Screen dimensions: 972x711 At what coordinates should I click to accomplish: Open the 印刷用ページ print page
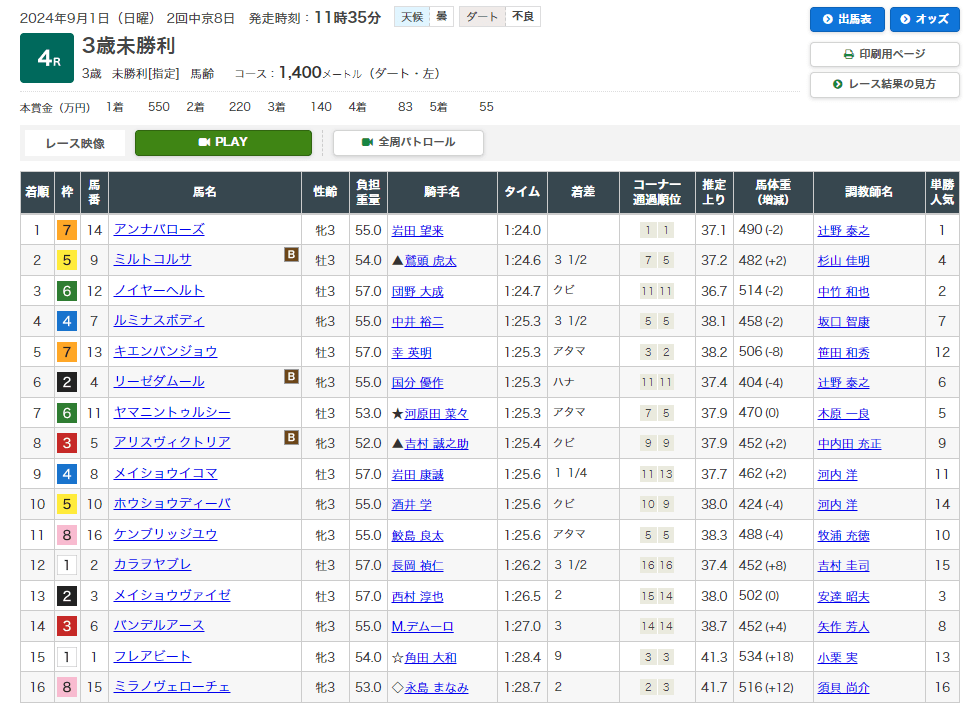point(885,54)
